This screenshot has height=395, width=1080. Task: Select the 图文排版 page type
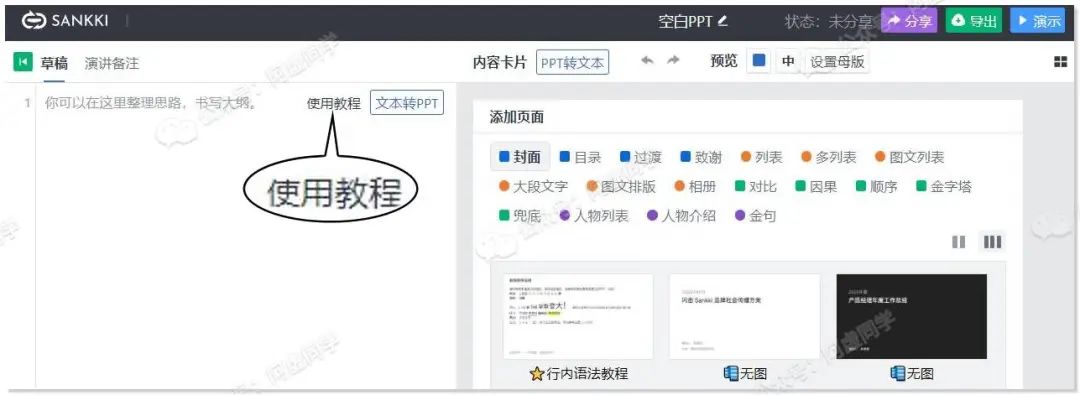click(621, 186)
